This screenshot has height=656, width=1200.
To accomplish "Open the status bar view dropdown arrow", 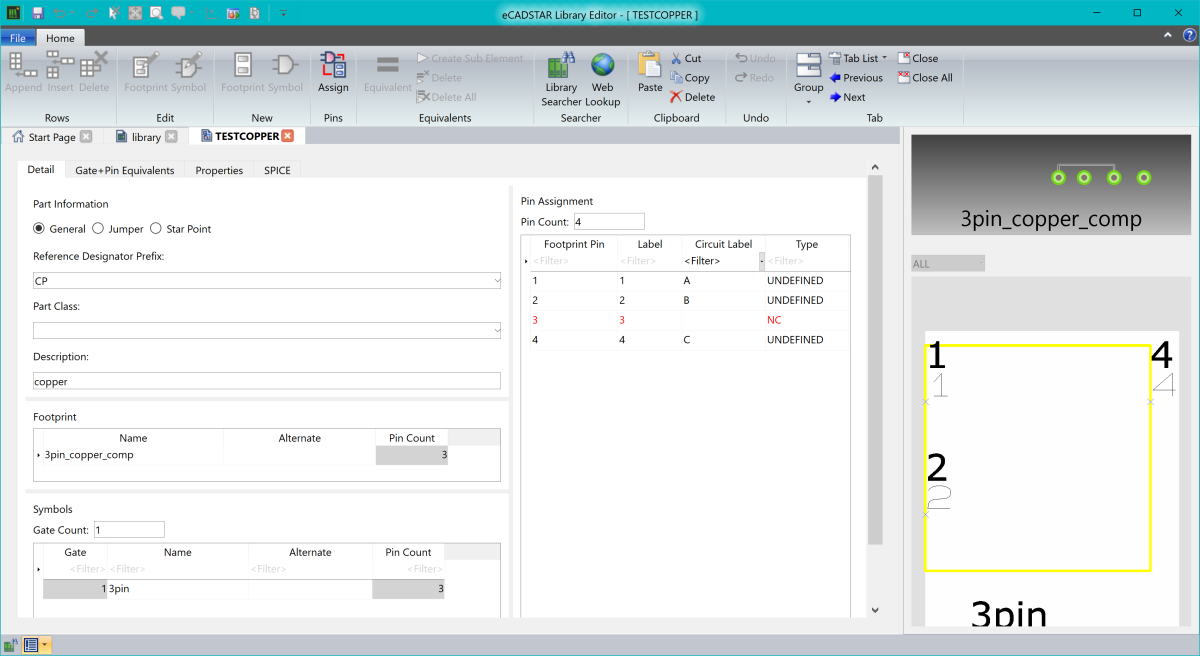I will tap(46, 645).
